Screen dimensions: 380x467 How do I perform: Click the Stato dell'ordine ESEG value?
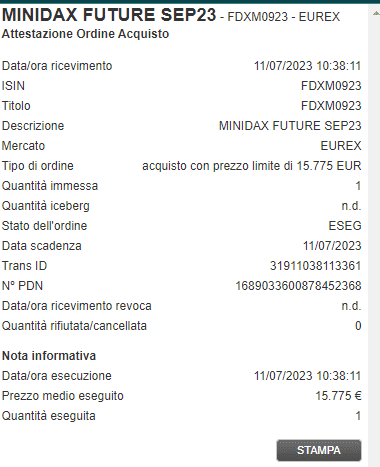coord(345,226)
